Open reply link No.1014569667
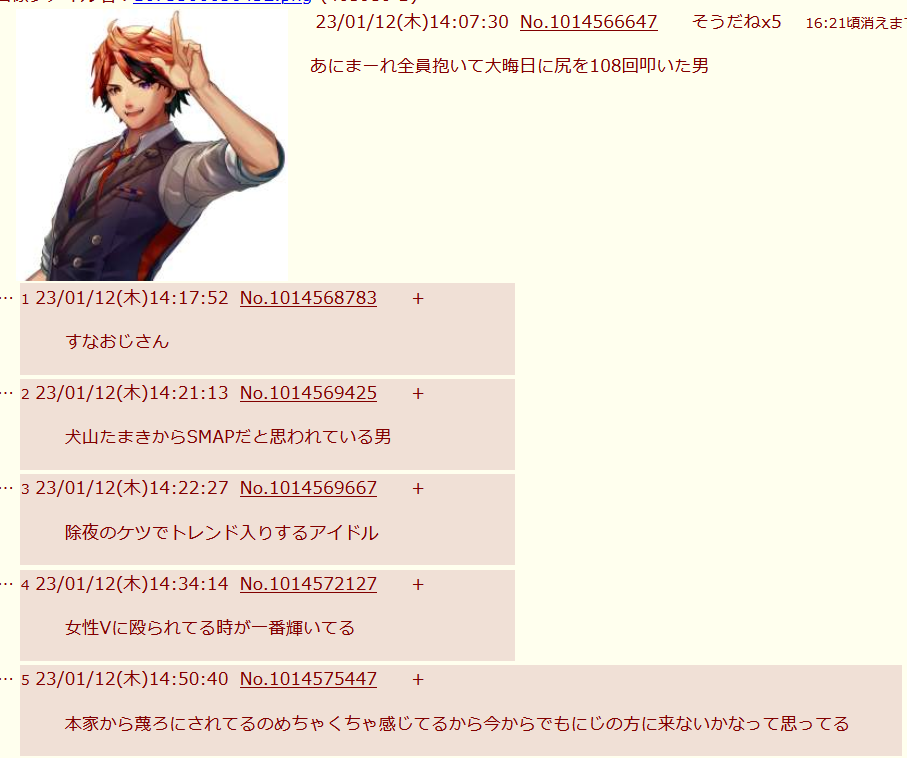Image resolution: width=907 pixels, height=758 pixels. coord(308,488)
